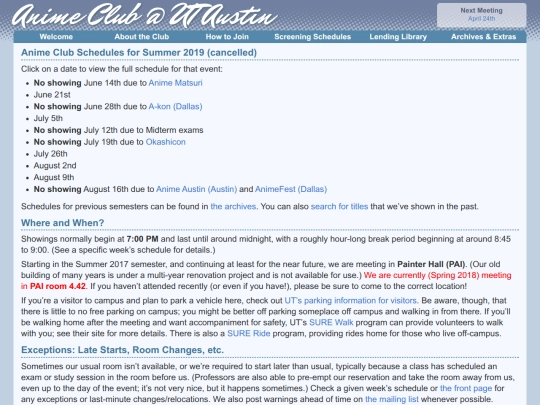Click the July 12th Midterm exams entry
Image resolution: width=540 pixels, height=405 pixels.
coord(118,130)
